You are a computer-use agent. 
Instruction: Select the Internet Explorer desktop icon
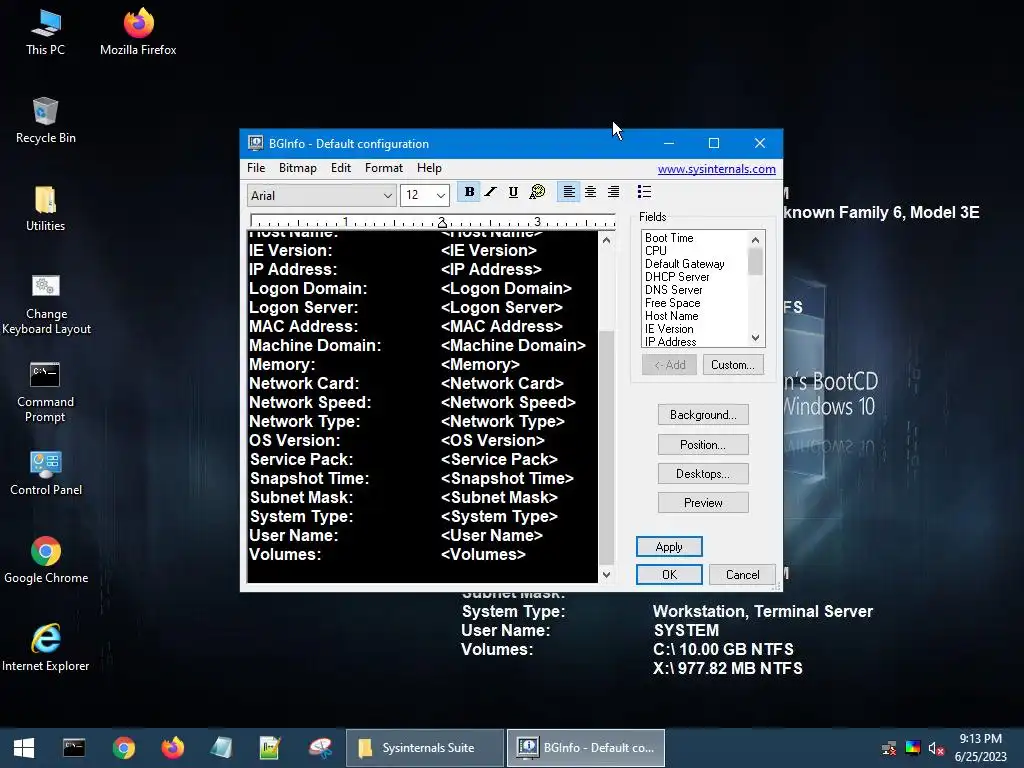[46, 648]
